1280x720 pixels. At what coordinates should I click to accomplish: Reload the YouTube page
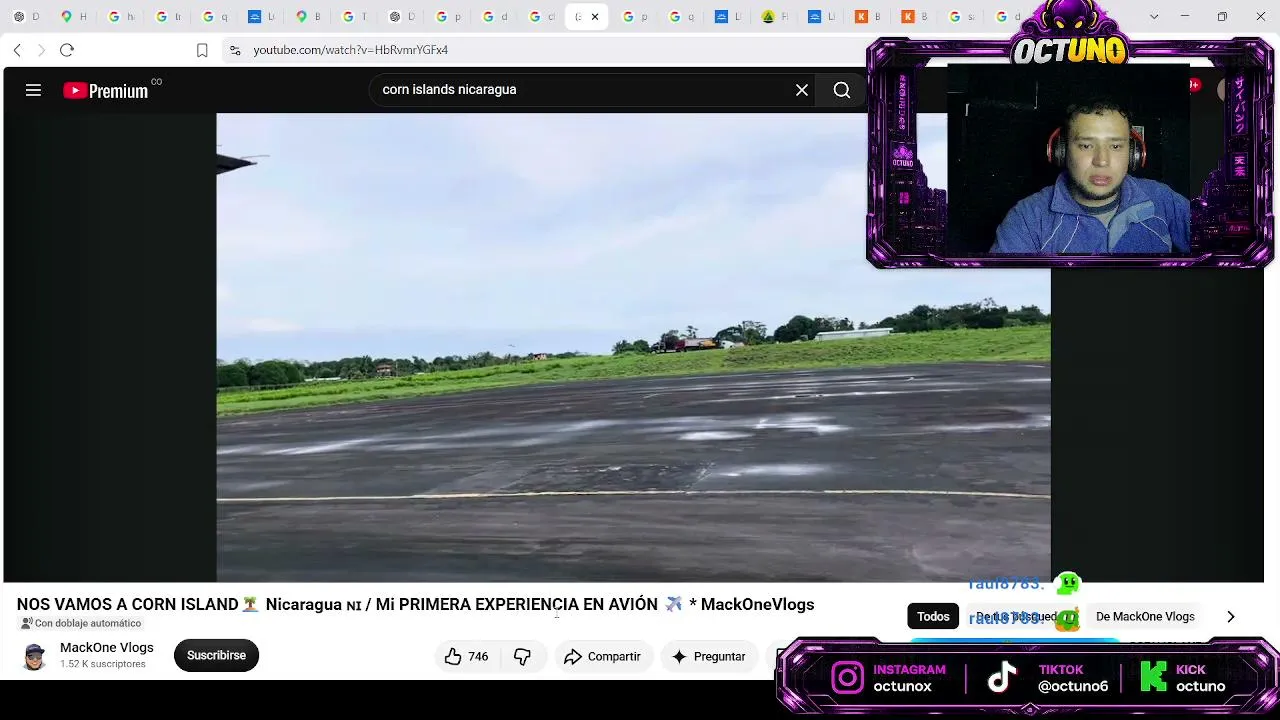point(67,50)
